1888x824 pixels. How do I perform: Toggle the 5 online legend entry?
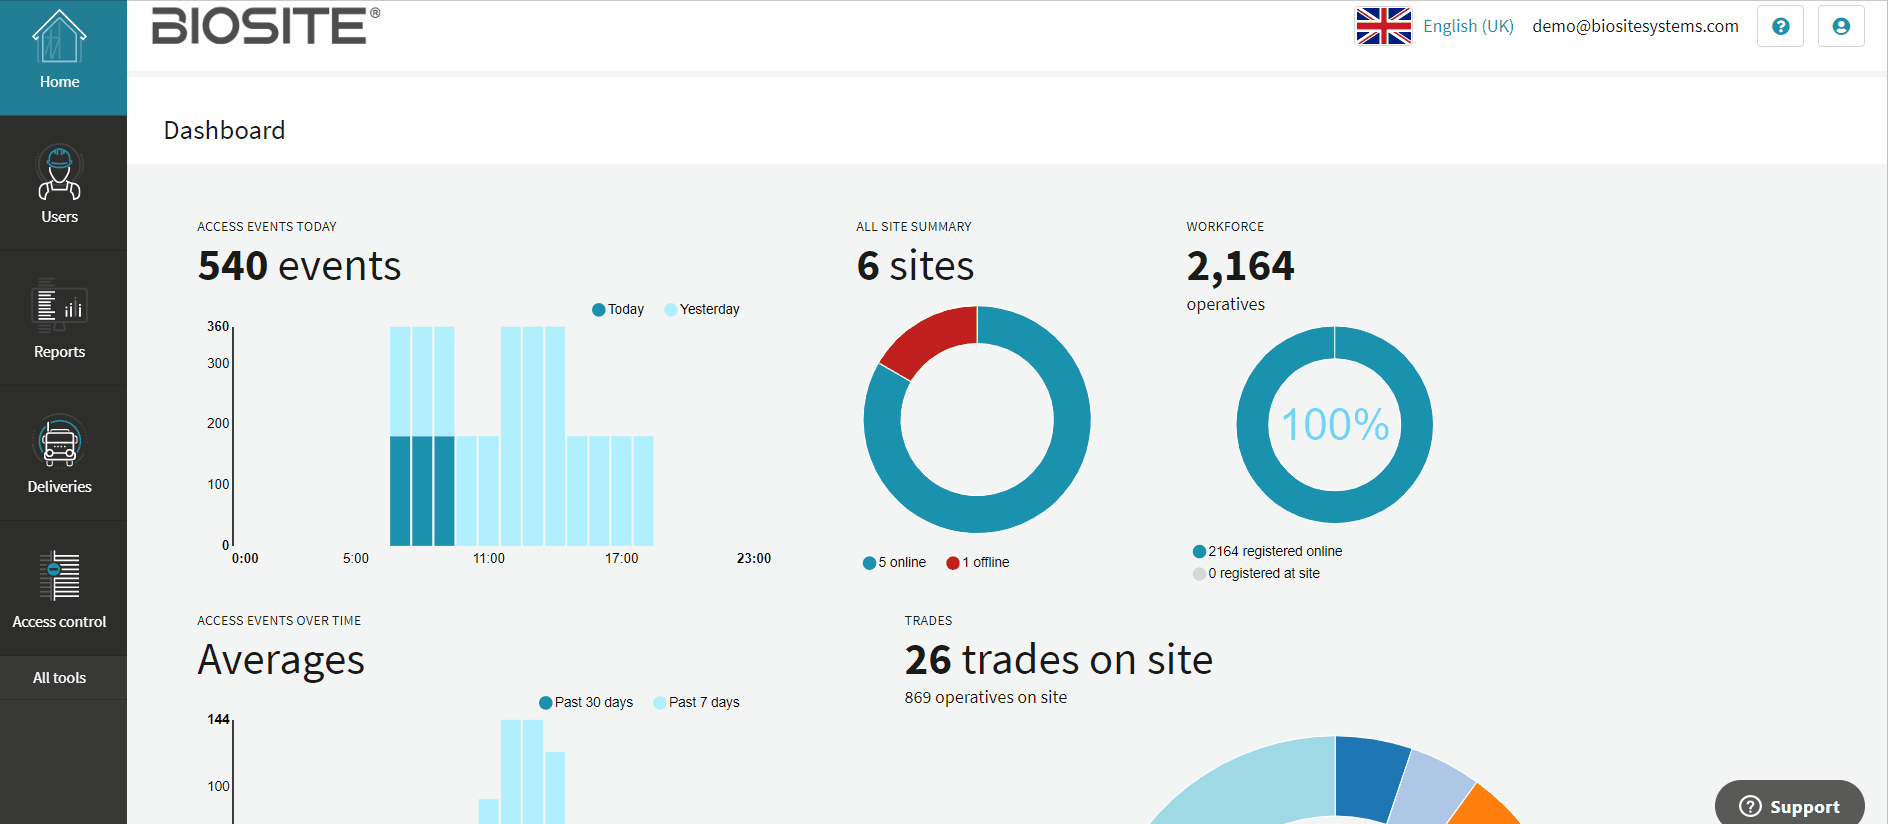point(894,562)
